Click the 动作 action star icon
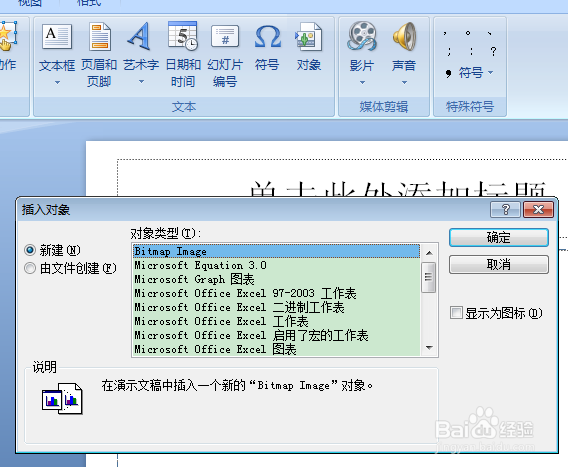The image size is (568, 467). pyautogui.click(x=8, y=36)
